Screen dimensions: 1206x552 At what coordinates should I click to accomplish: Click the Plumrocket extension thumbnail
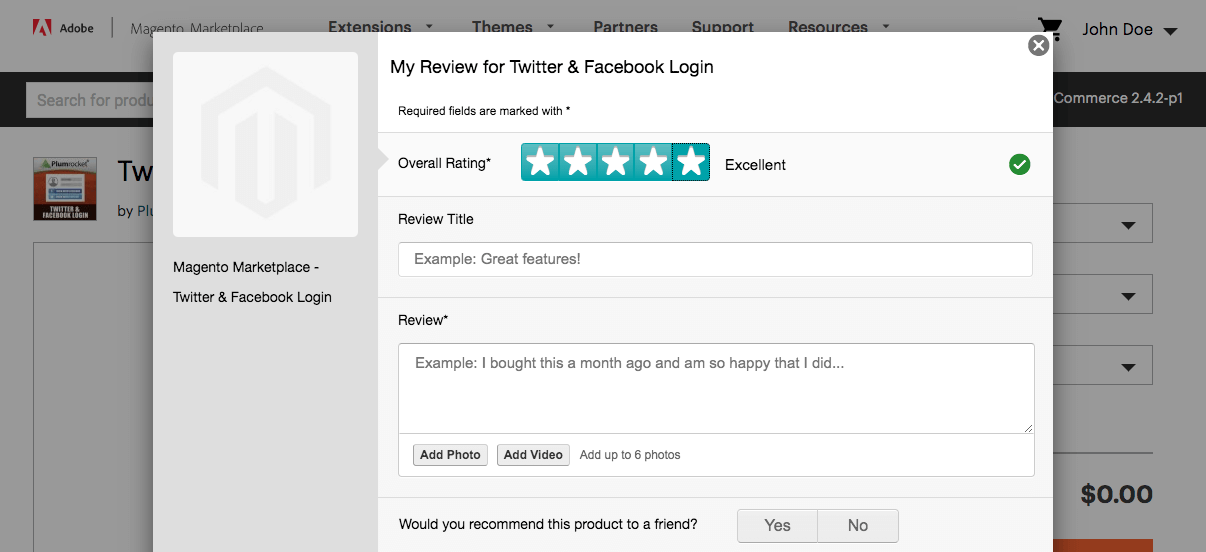[x=65, y=188]
